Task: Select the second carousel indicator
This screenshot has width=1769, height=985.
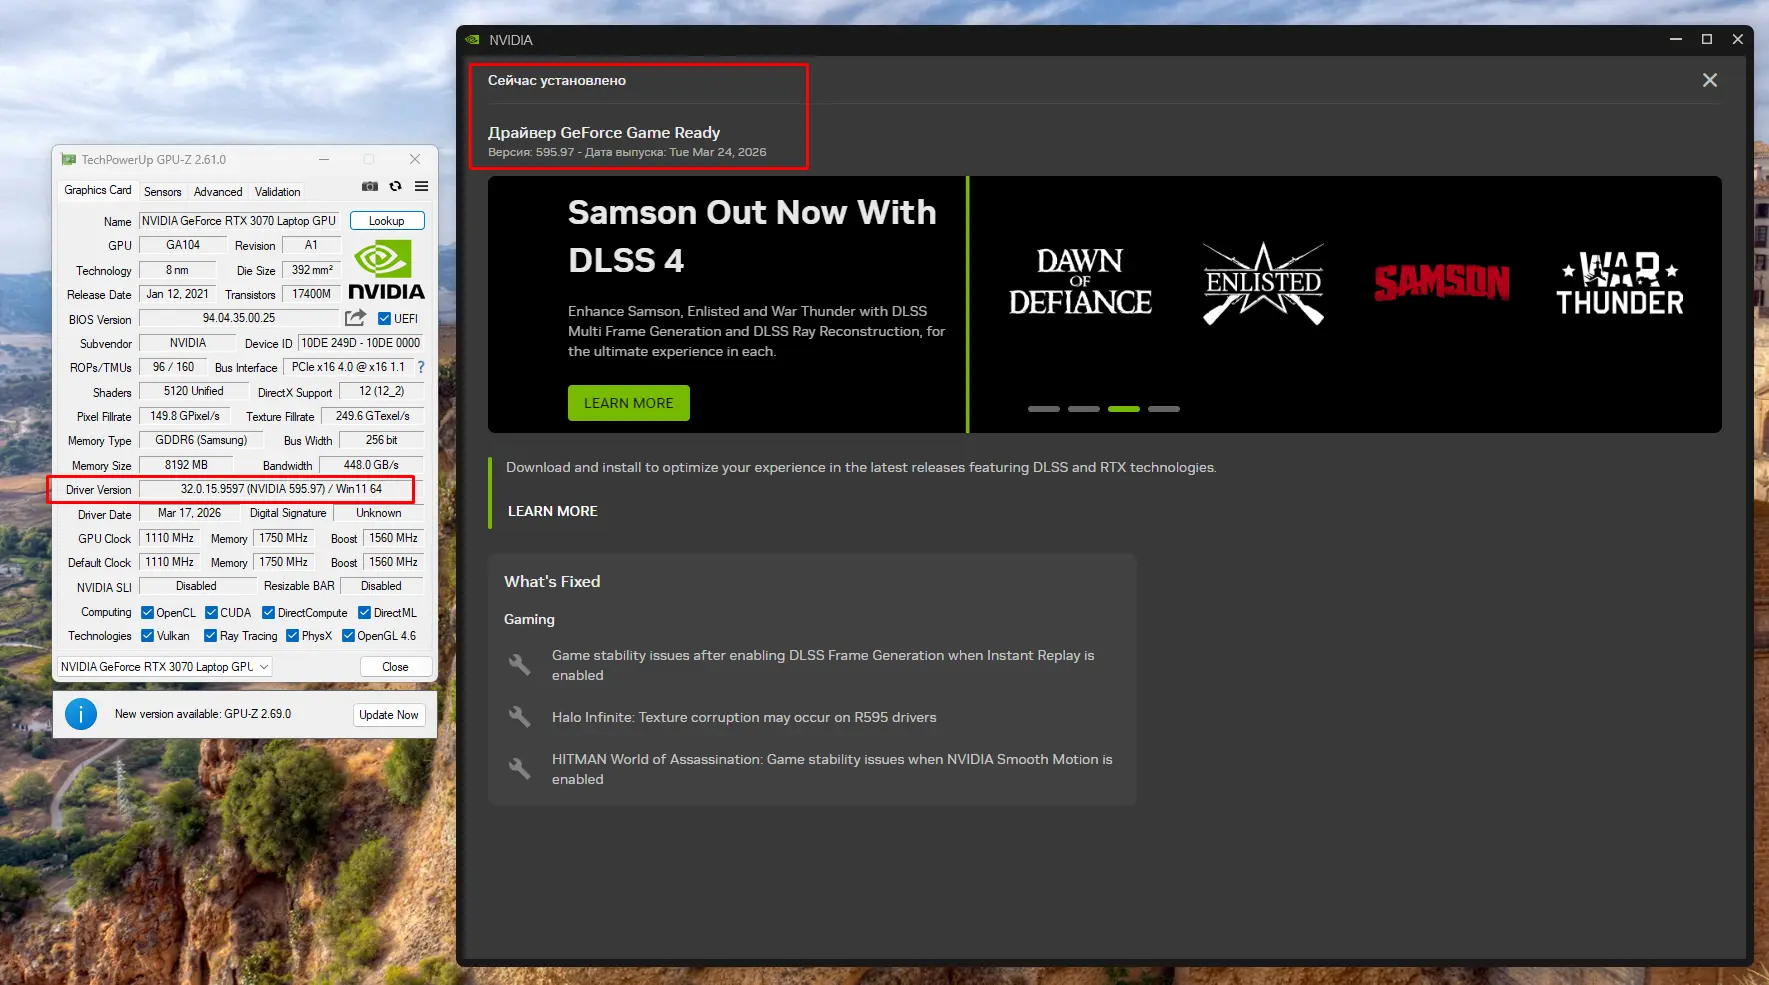Action: point(1084,409)
